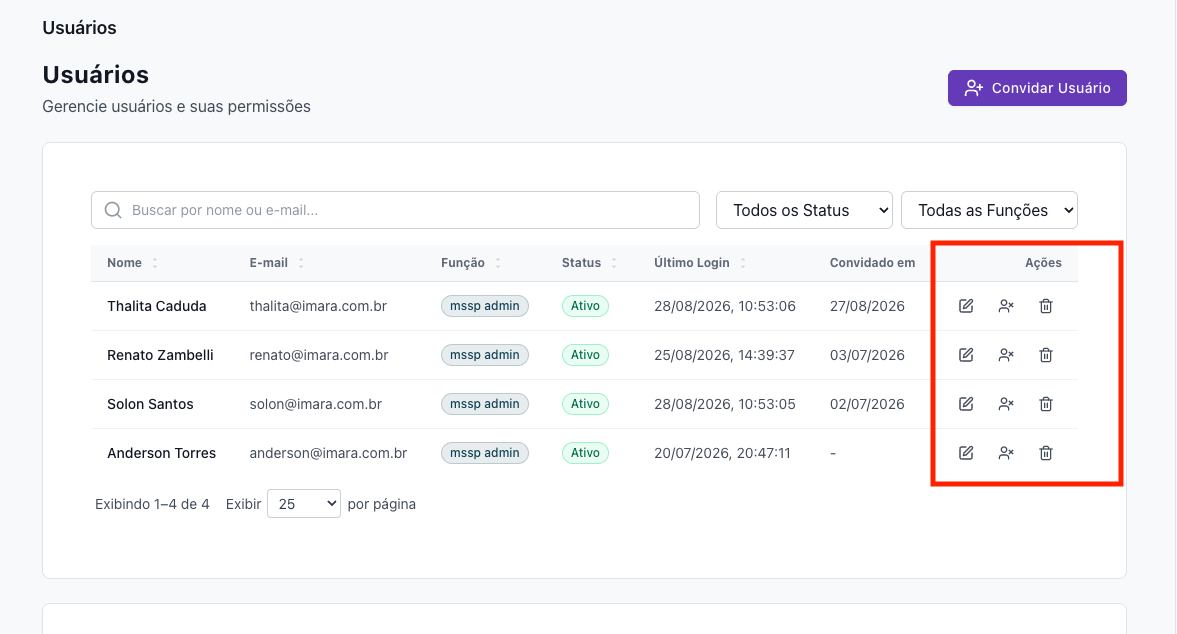Edit user Thalita Caduda
Screen dimensions: 1177x634
pyautogui.click(x=966, y=306)
